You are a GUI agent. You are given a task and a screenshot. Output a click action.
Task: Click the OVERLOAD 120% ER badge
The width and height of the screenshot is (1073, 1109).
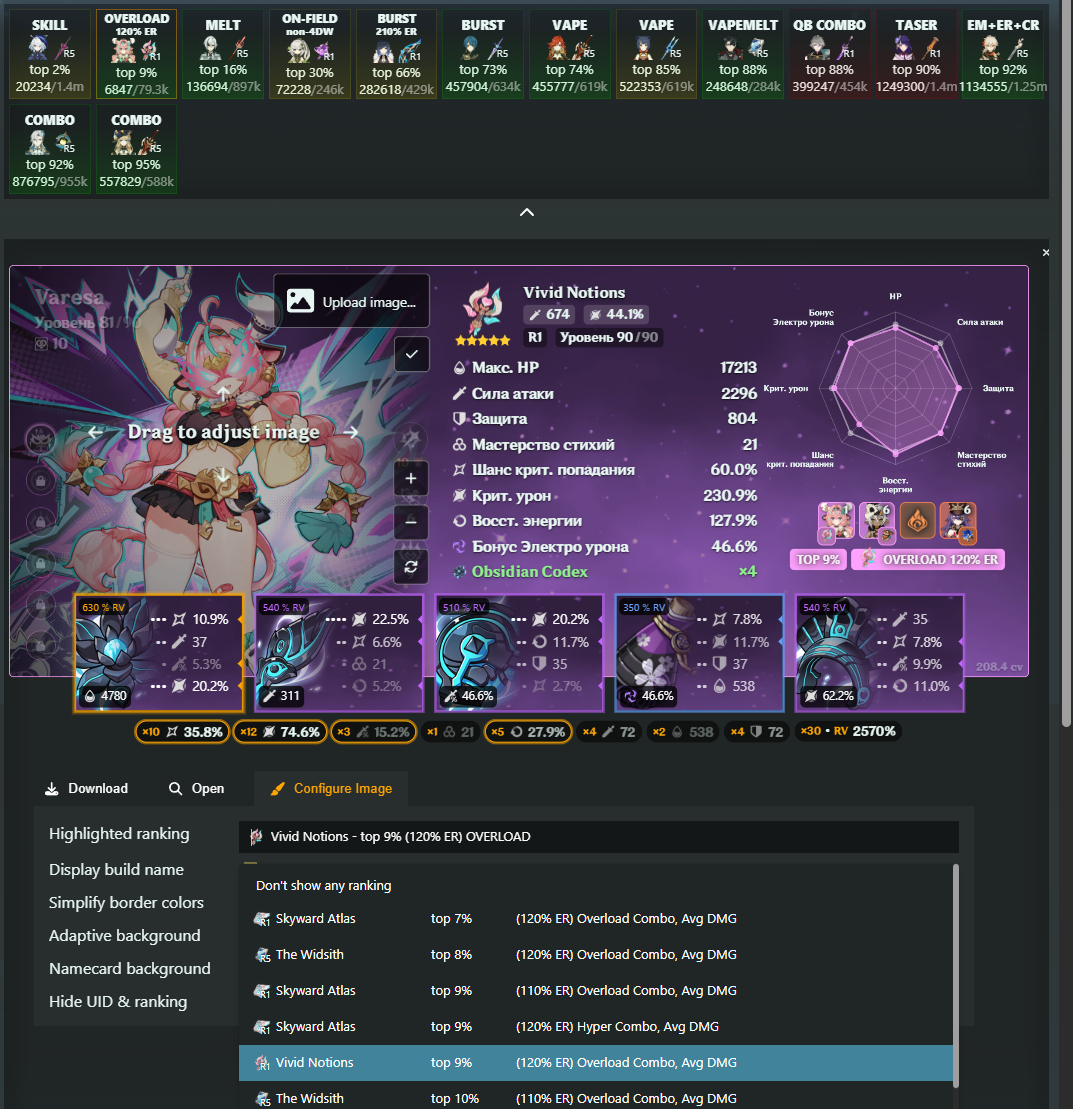pyautogui.click(x=928, y=559)
